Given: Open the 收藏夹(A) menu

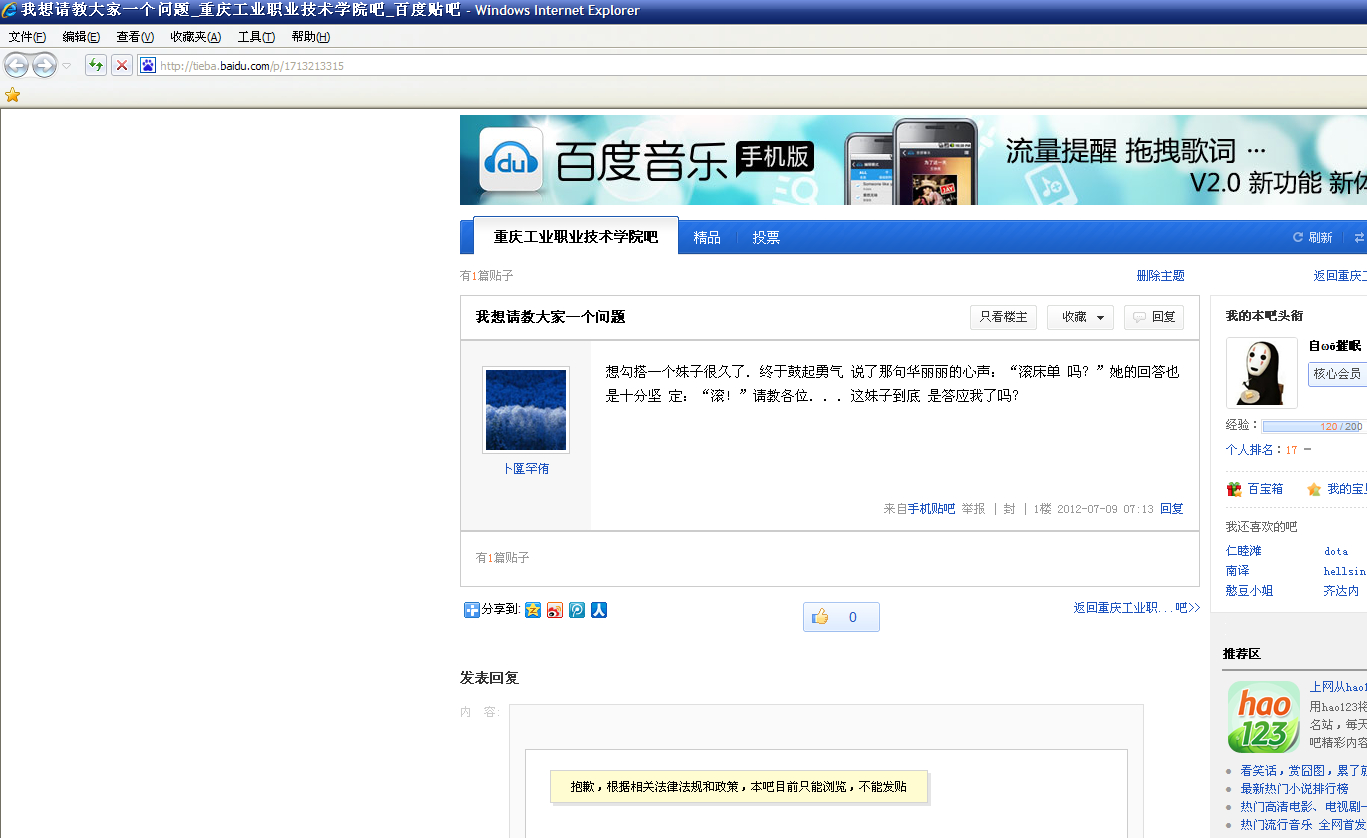Looking at the screenshot, I should tap(195, 37).
